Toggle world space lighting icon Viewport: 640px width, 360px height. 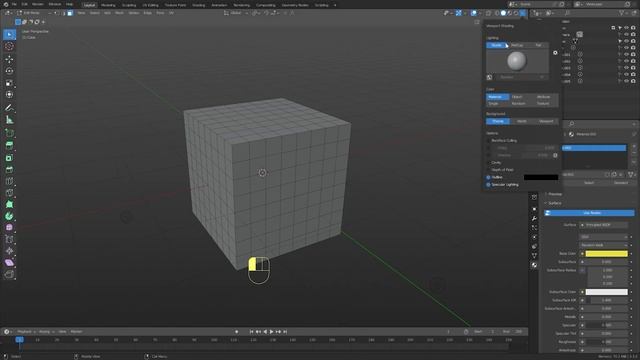pyautogui.click(x=489, y=77)
